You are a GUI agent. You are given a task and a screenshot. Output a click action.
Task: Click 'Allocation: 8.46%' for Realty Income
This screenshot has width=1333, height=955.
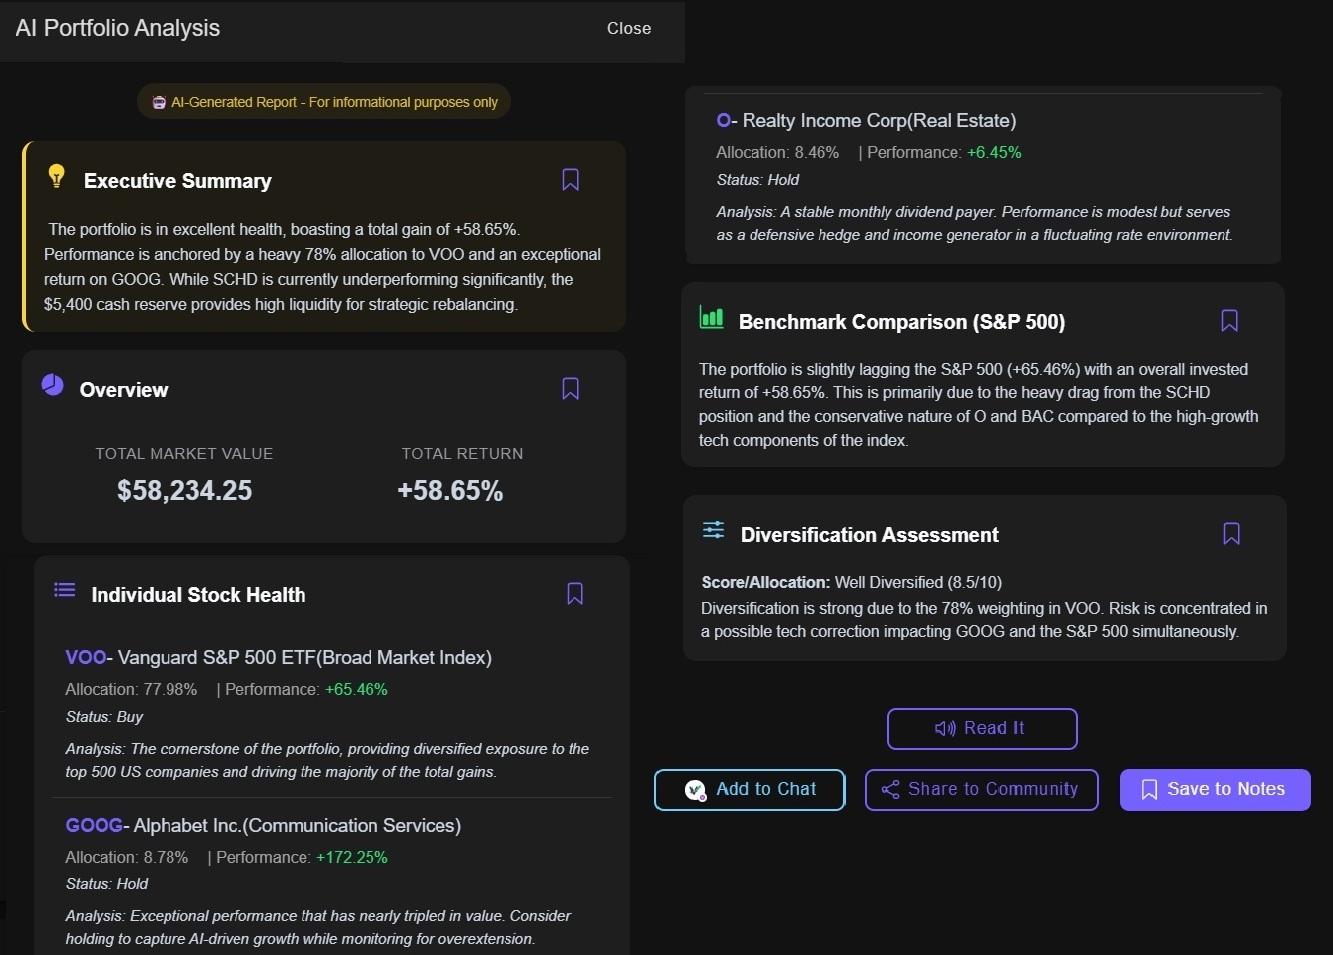777,153
